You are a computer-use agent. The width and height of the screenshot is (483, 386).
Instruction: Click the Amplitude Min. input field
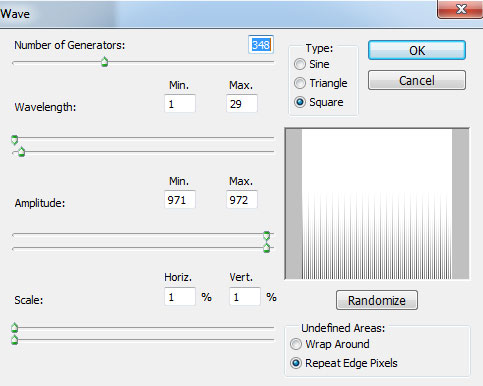point(180,200)
